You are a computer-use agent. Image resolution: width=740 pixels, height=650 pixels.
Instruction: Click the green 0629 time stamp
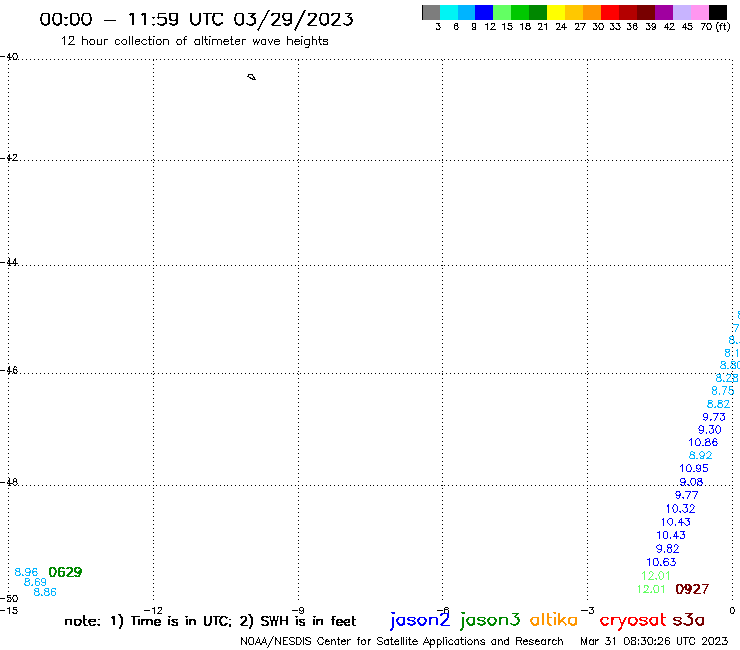tap(65, 572)
